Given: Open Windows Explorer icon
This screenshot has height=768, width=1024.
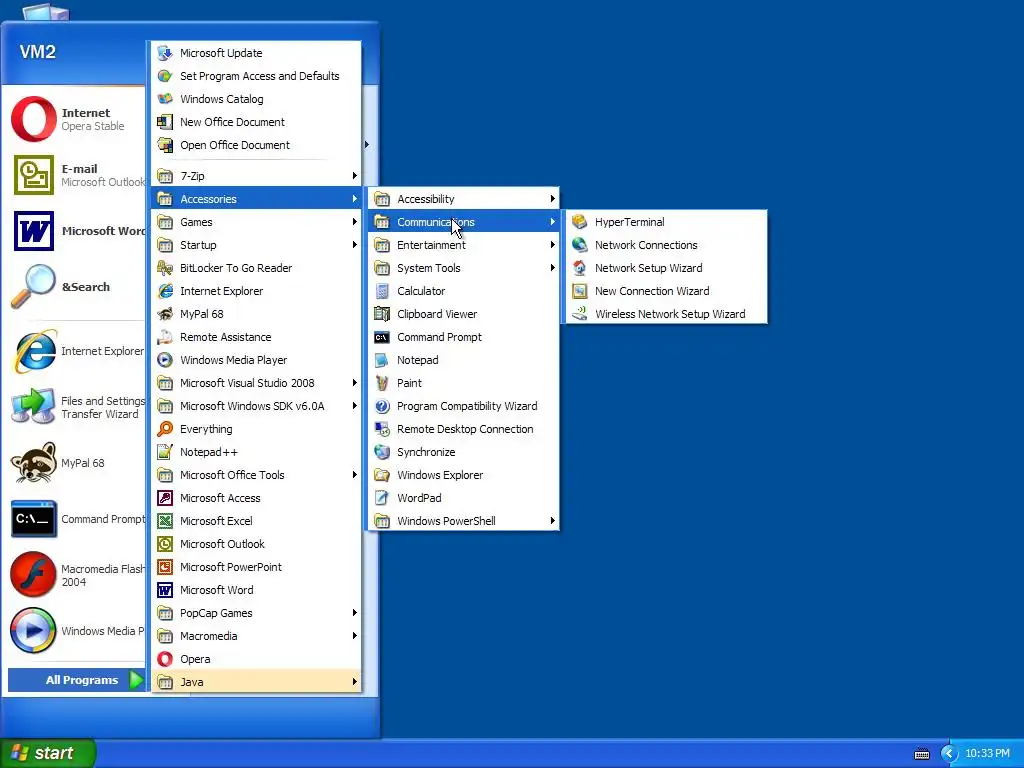Looking at the screenshot, I should point(382,475).
